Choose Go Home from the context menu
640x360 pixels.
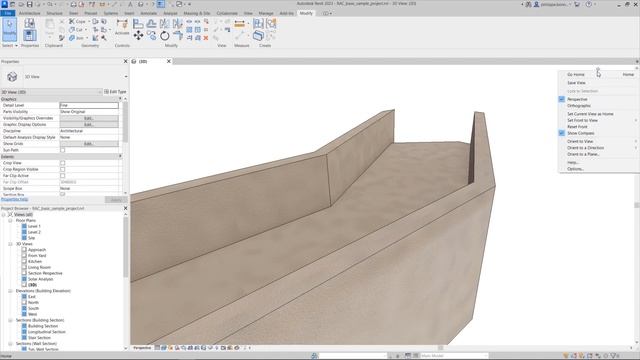click(x=576, y=75)
